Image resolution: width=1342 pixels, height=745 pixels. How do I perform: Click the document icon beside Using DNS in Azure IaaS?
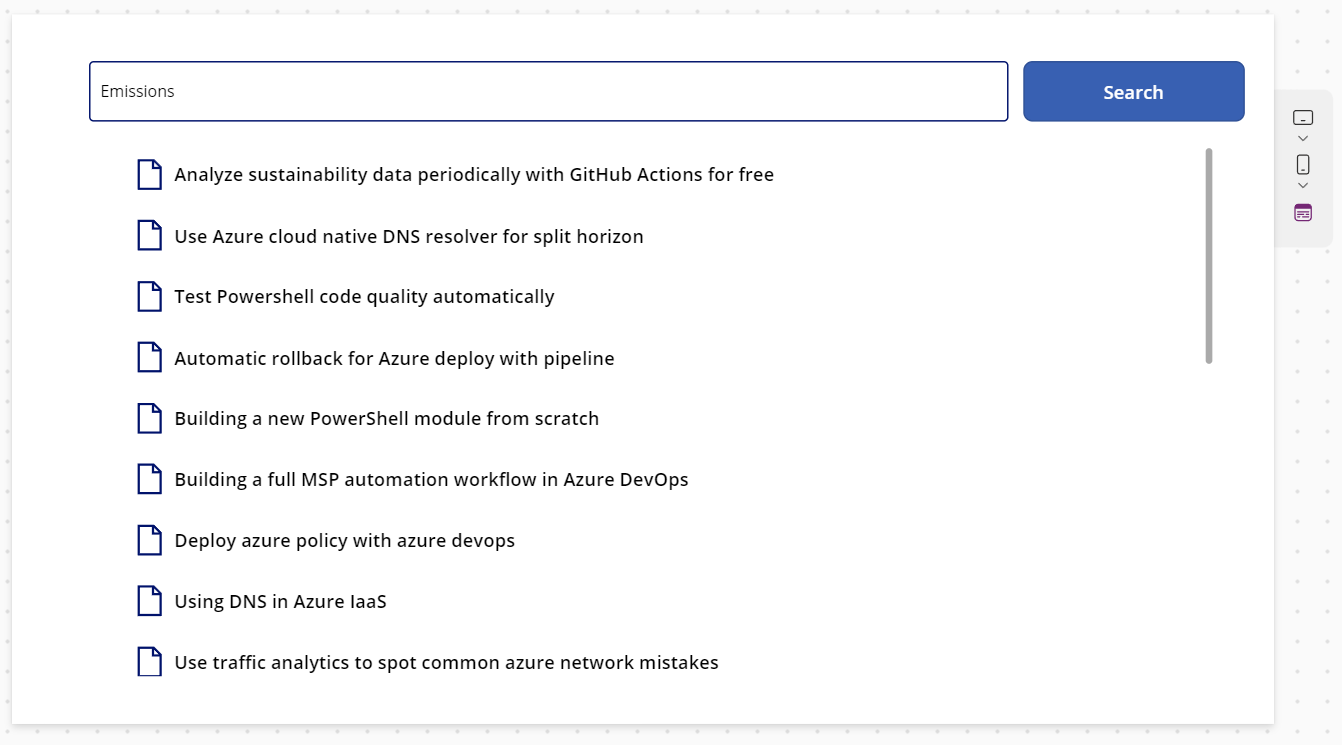149,600
